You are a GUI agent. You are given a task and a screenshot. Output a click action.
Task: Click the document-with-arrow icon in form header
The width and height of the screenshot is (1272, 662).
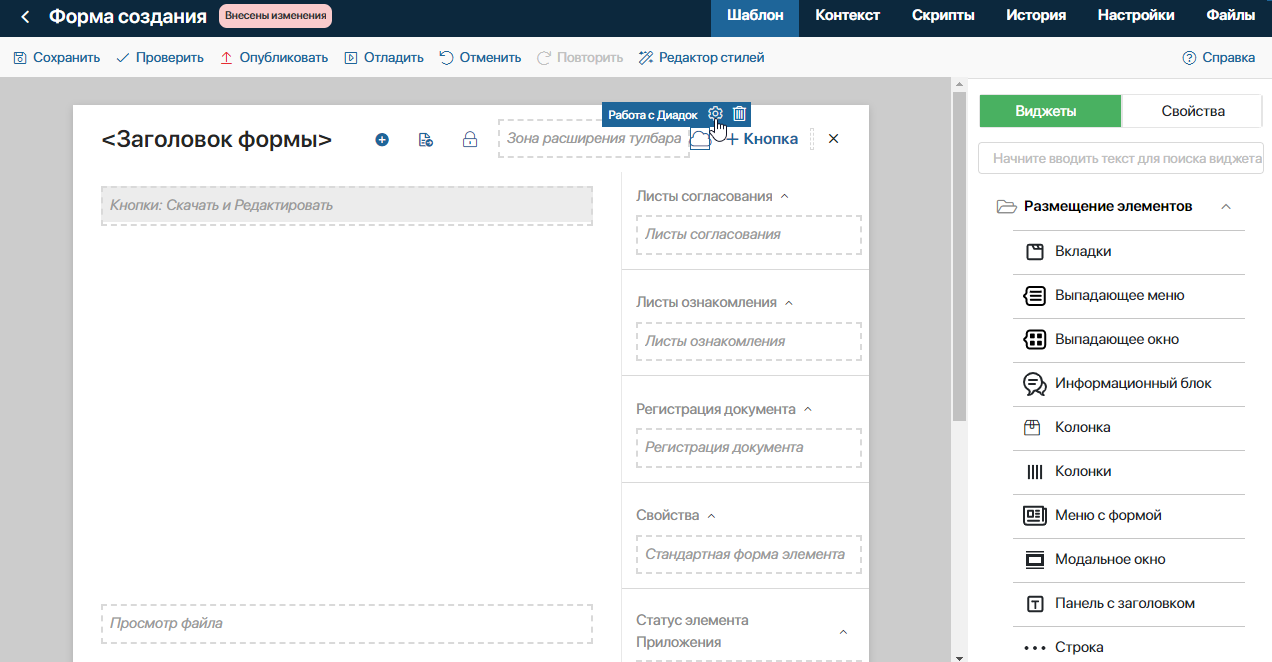click(425, 140)
